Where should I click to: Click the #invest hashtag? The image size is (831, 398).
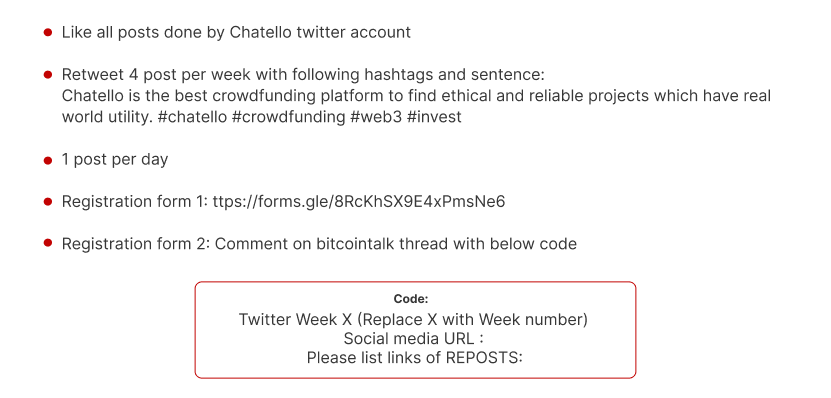pyautogui.click(x=434, y=117)
